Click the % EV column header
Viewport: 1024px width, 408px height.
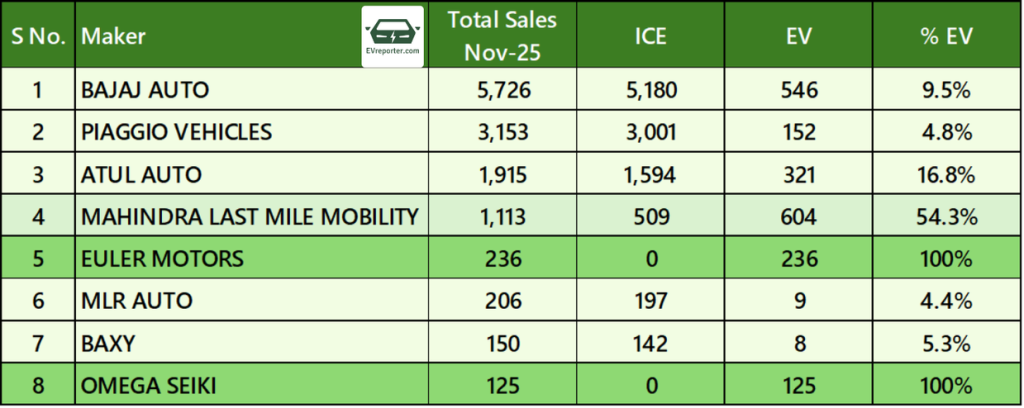947,36
